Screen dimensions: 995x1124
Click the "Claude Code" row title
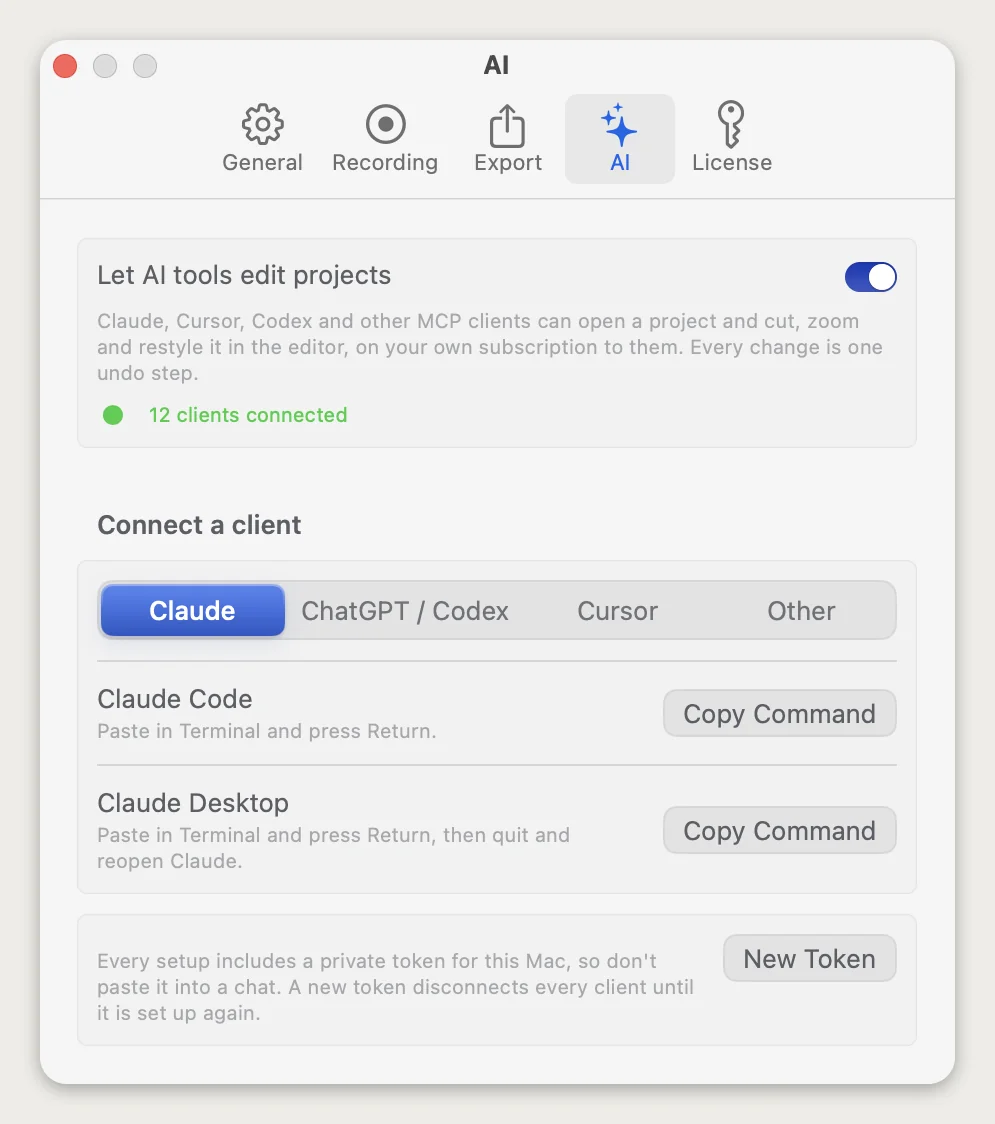(x=175, y=699)
